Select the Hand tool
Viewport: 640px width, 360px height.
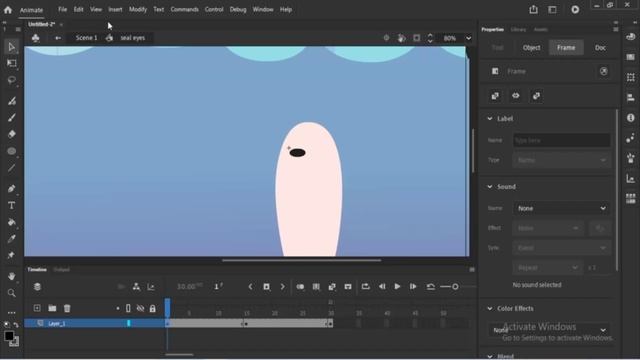[11, 276]
